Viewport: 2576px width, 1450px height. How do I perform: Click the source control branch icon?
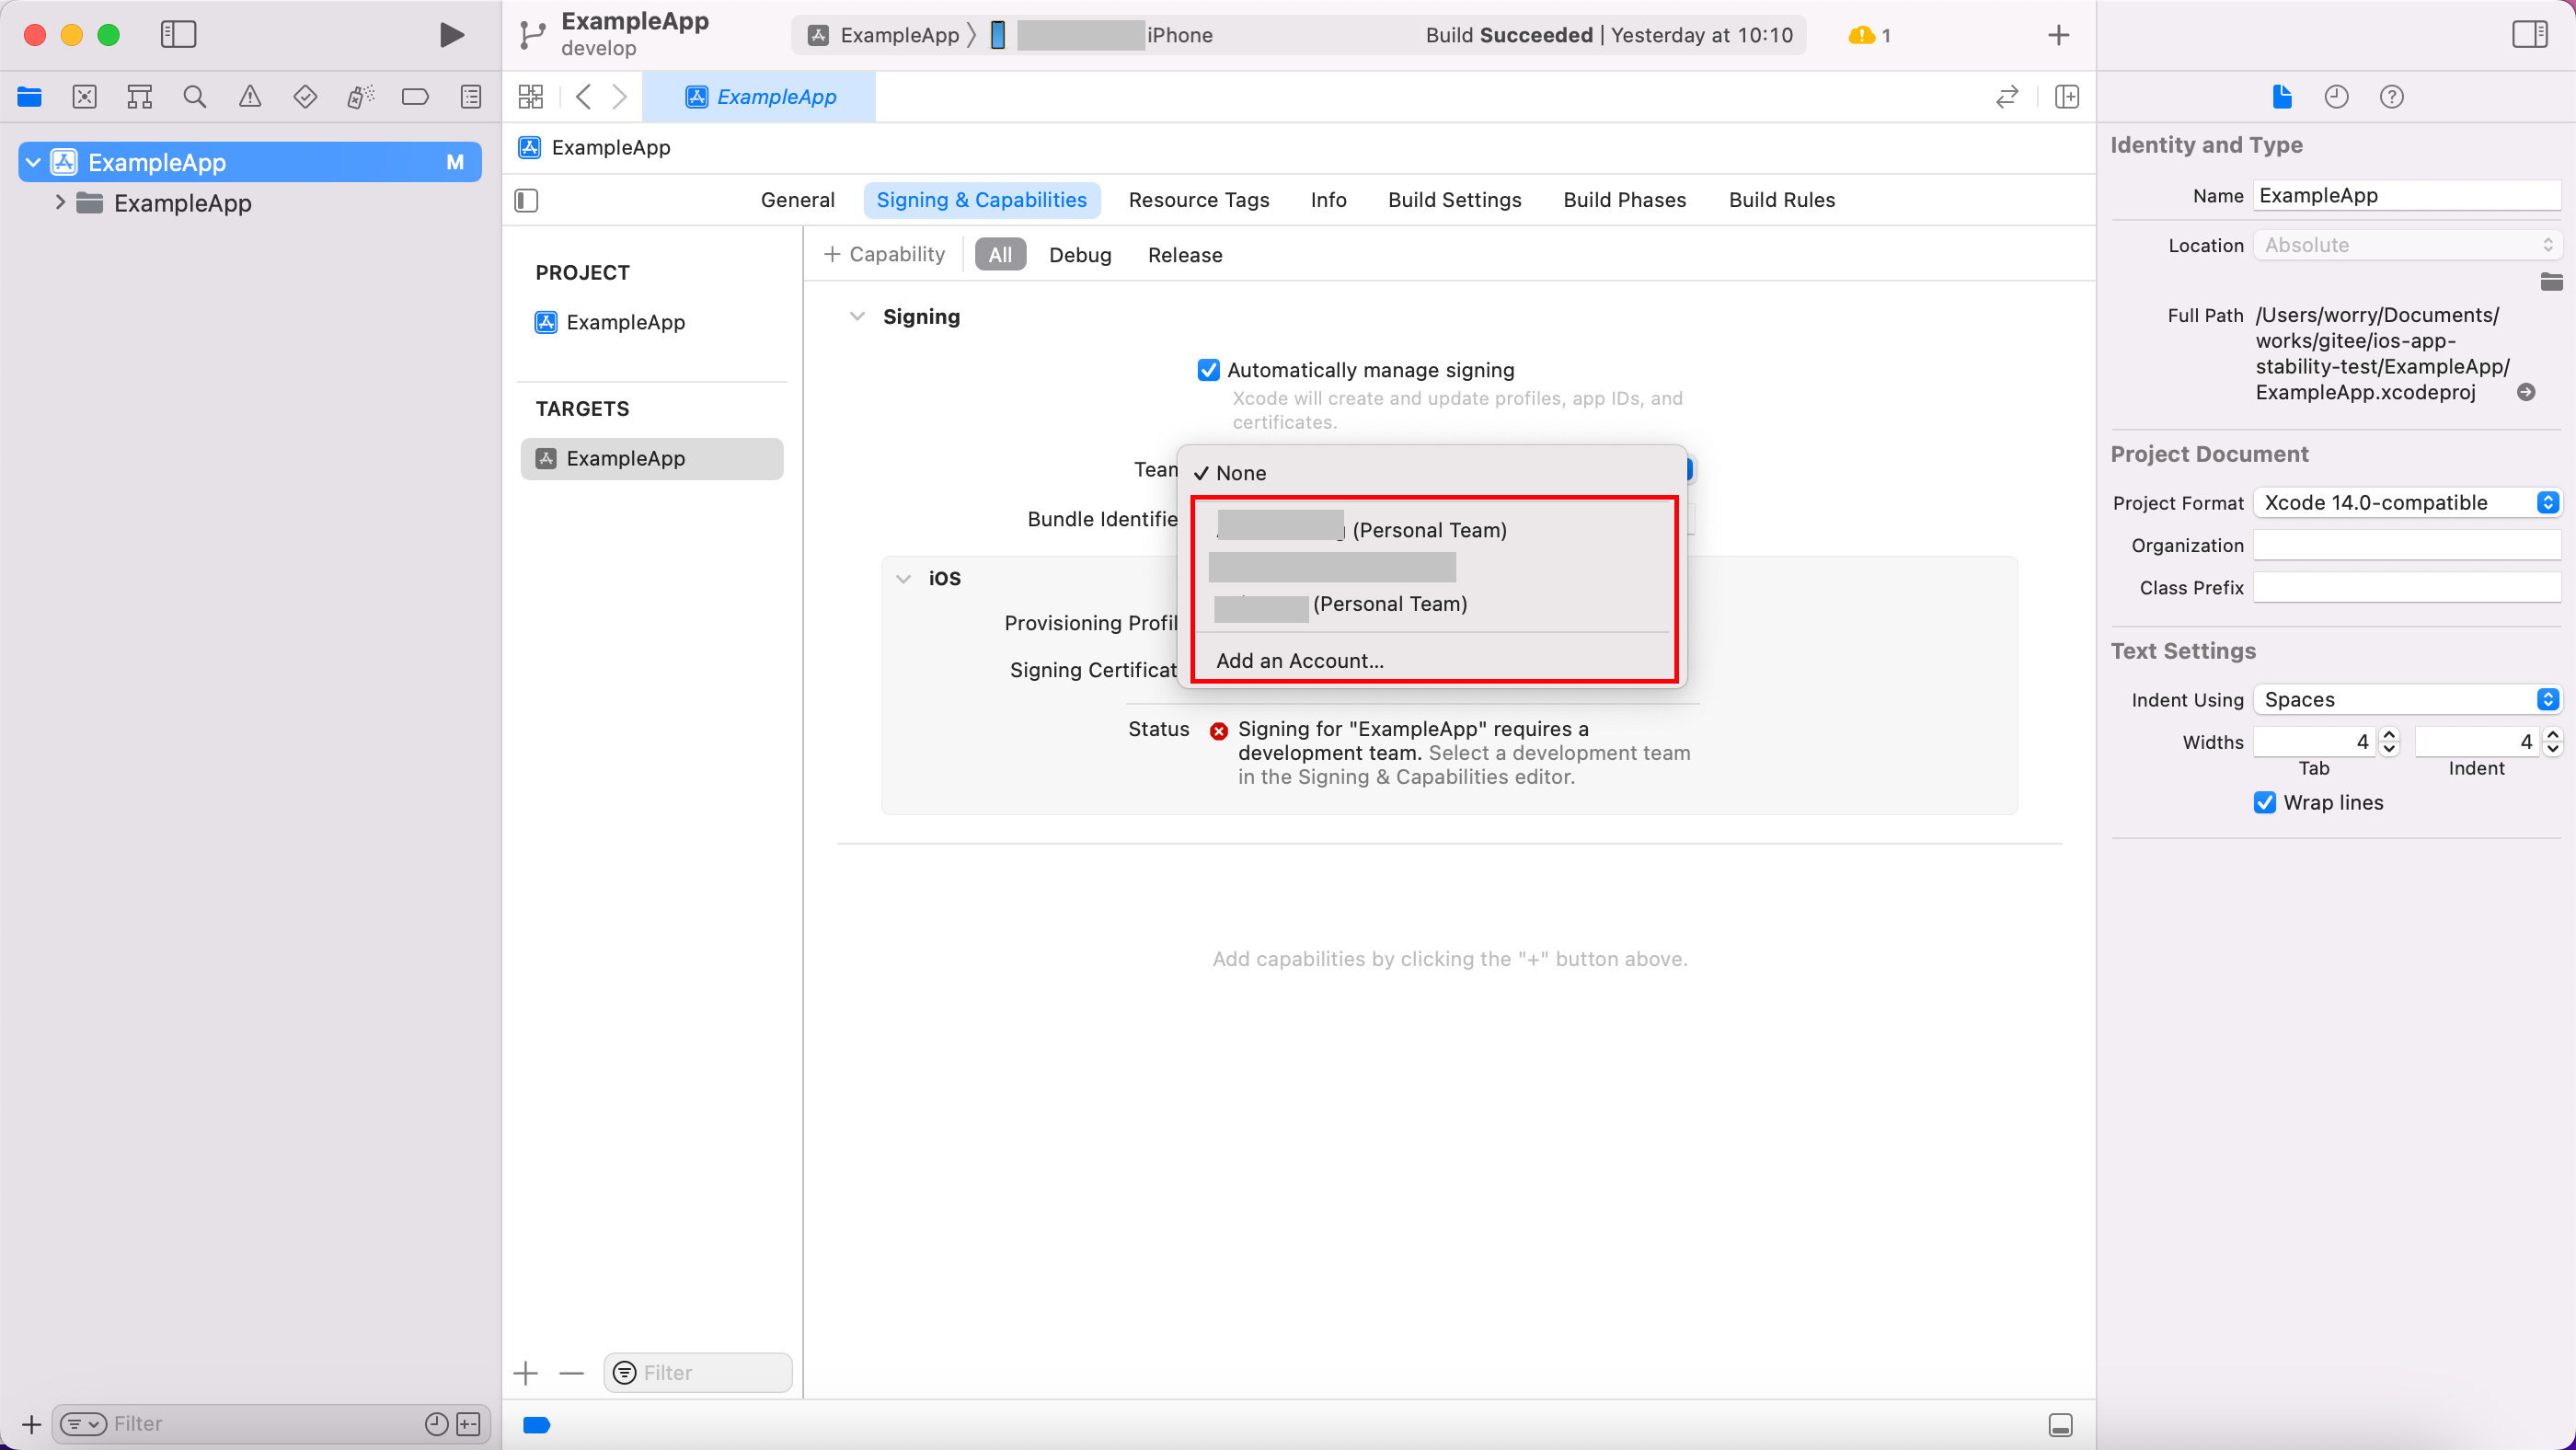click(x=532, y=36)
